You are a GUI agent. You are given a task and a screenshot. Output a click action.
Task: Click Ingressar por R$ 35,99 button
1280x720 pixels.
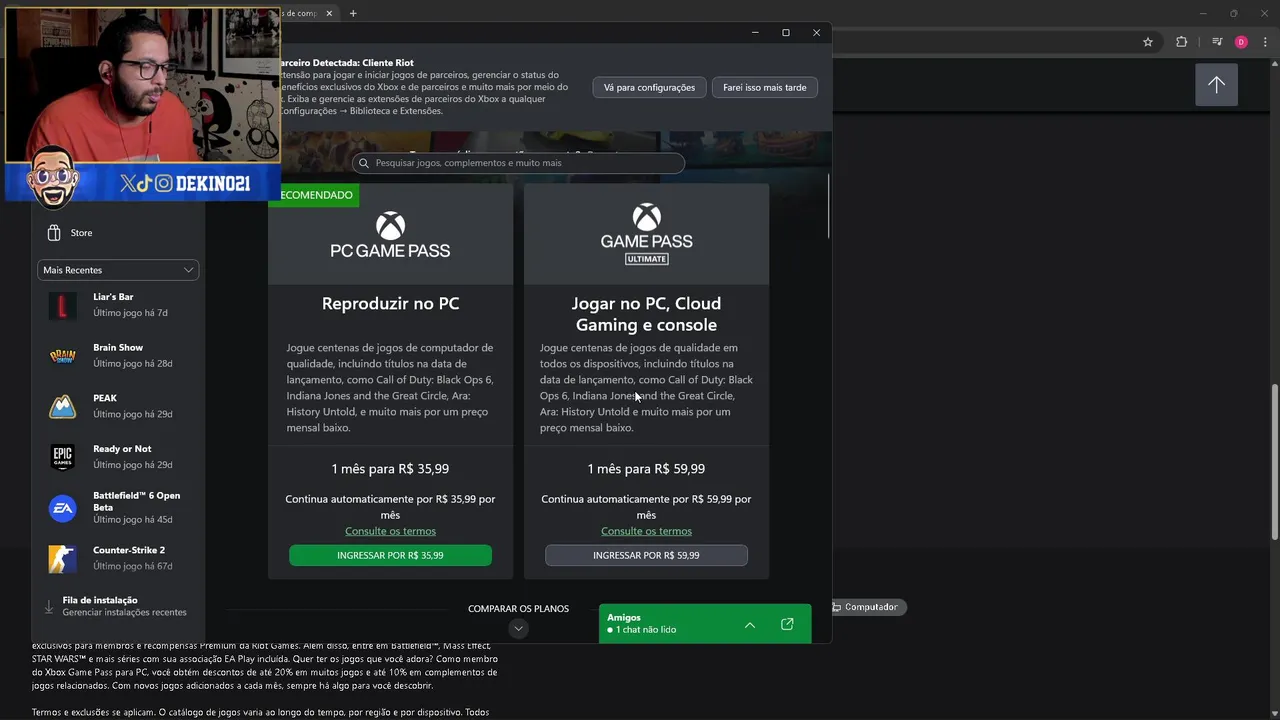(390, 555)
